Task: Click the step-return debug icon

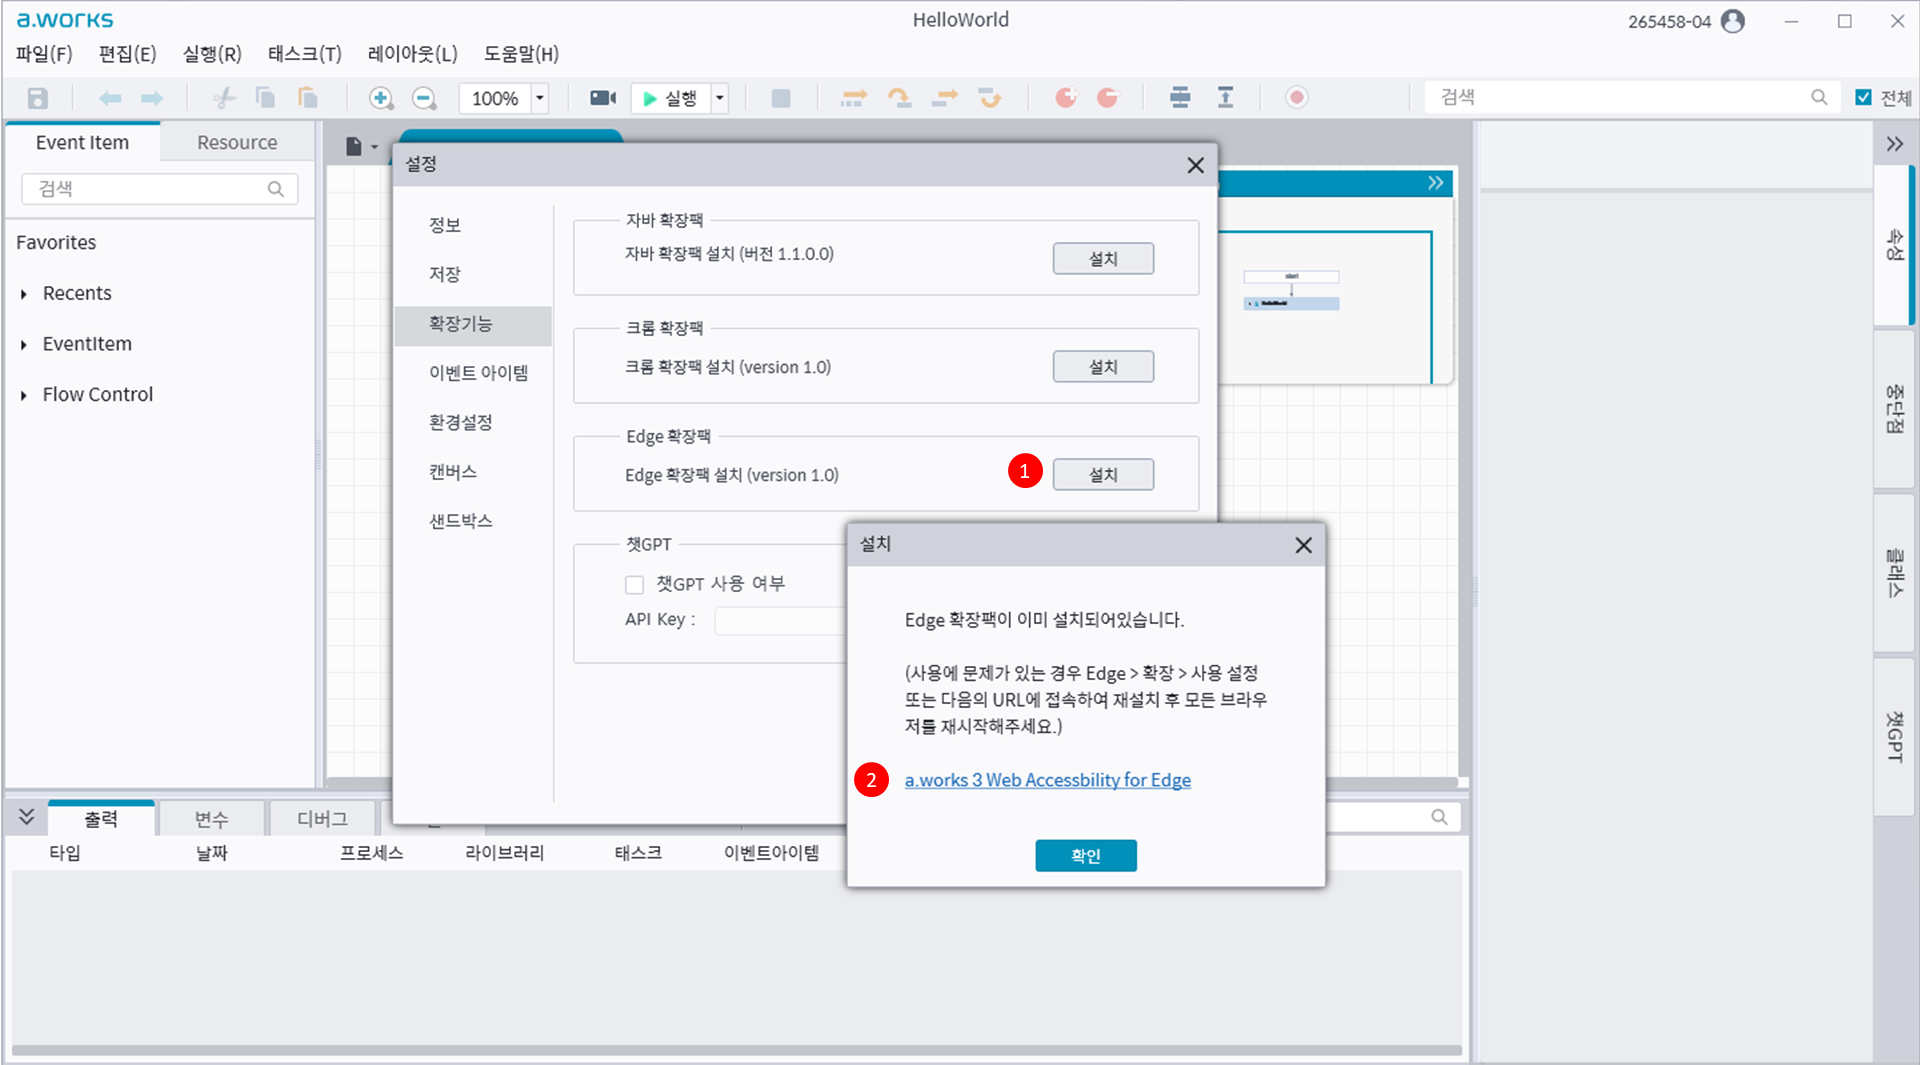Action: pyautogui.click(x=990, y=98)
